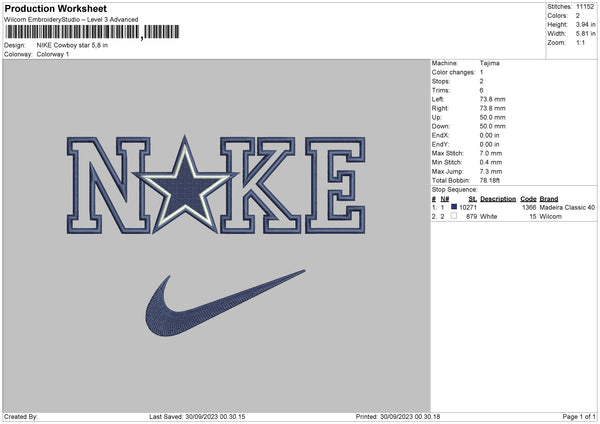The image size is (600, 424).
Task: Click the Min Stitch value 0.4 mm
Action: click(491, 162)
